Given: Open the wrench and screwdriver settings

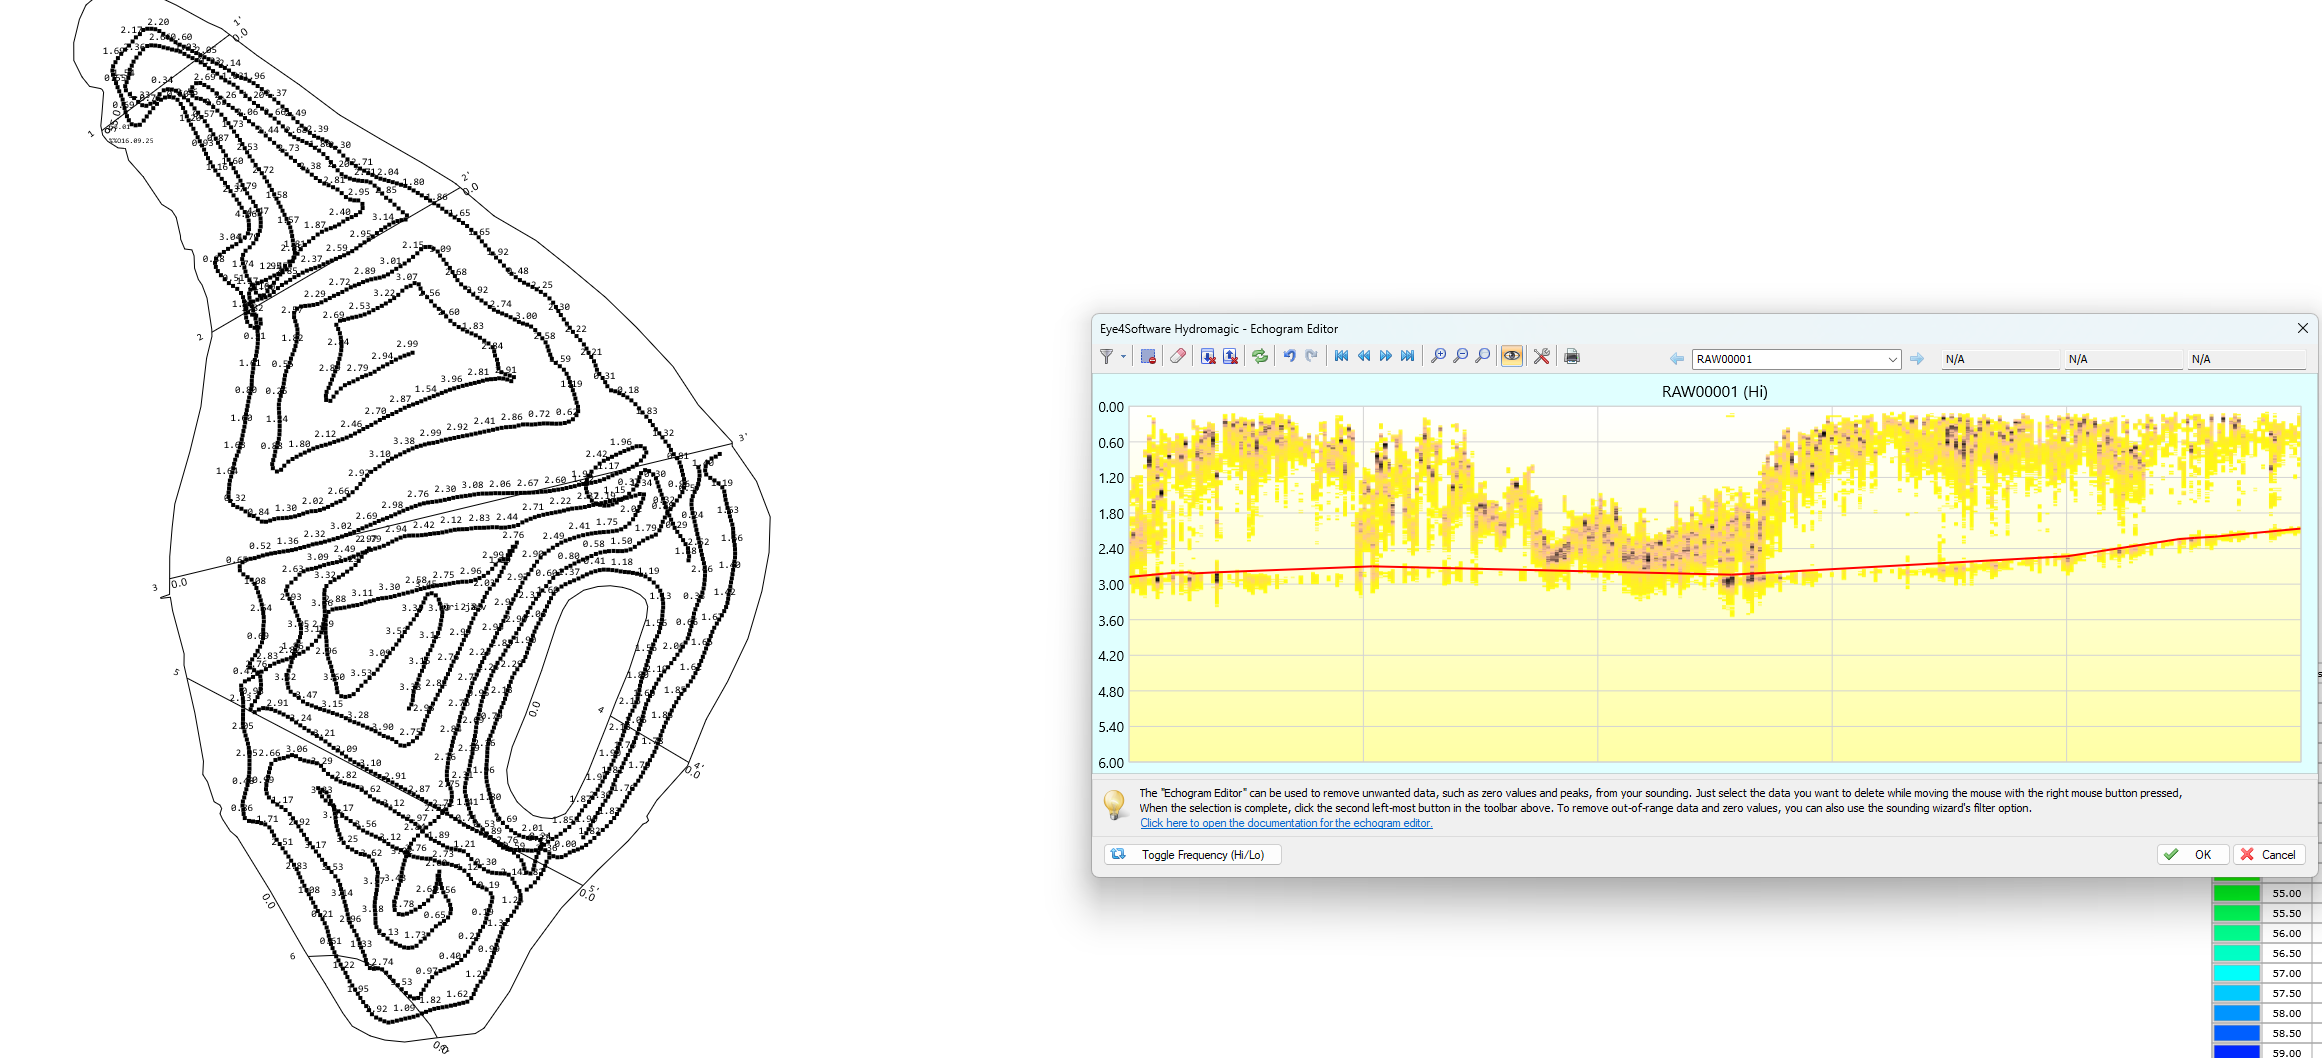Looking at the screenshot, I should click(1541, 357).
